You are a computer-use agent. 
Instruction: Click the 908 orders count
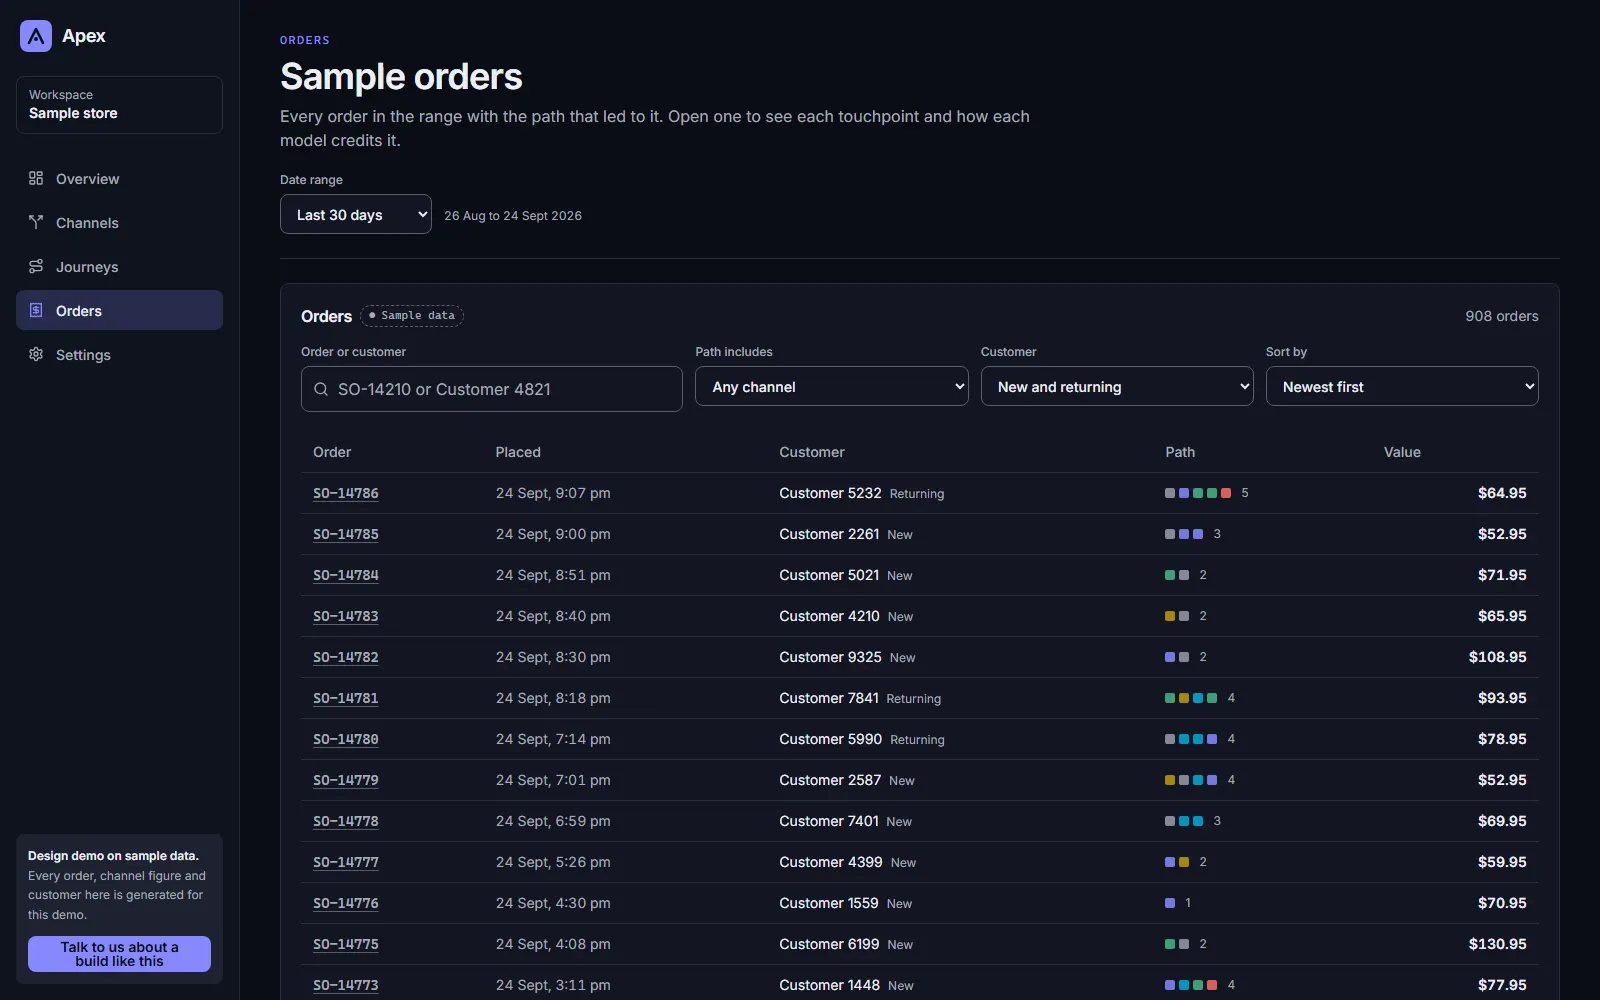tap(1502, 316)
